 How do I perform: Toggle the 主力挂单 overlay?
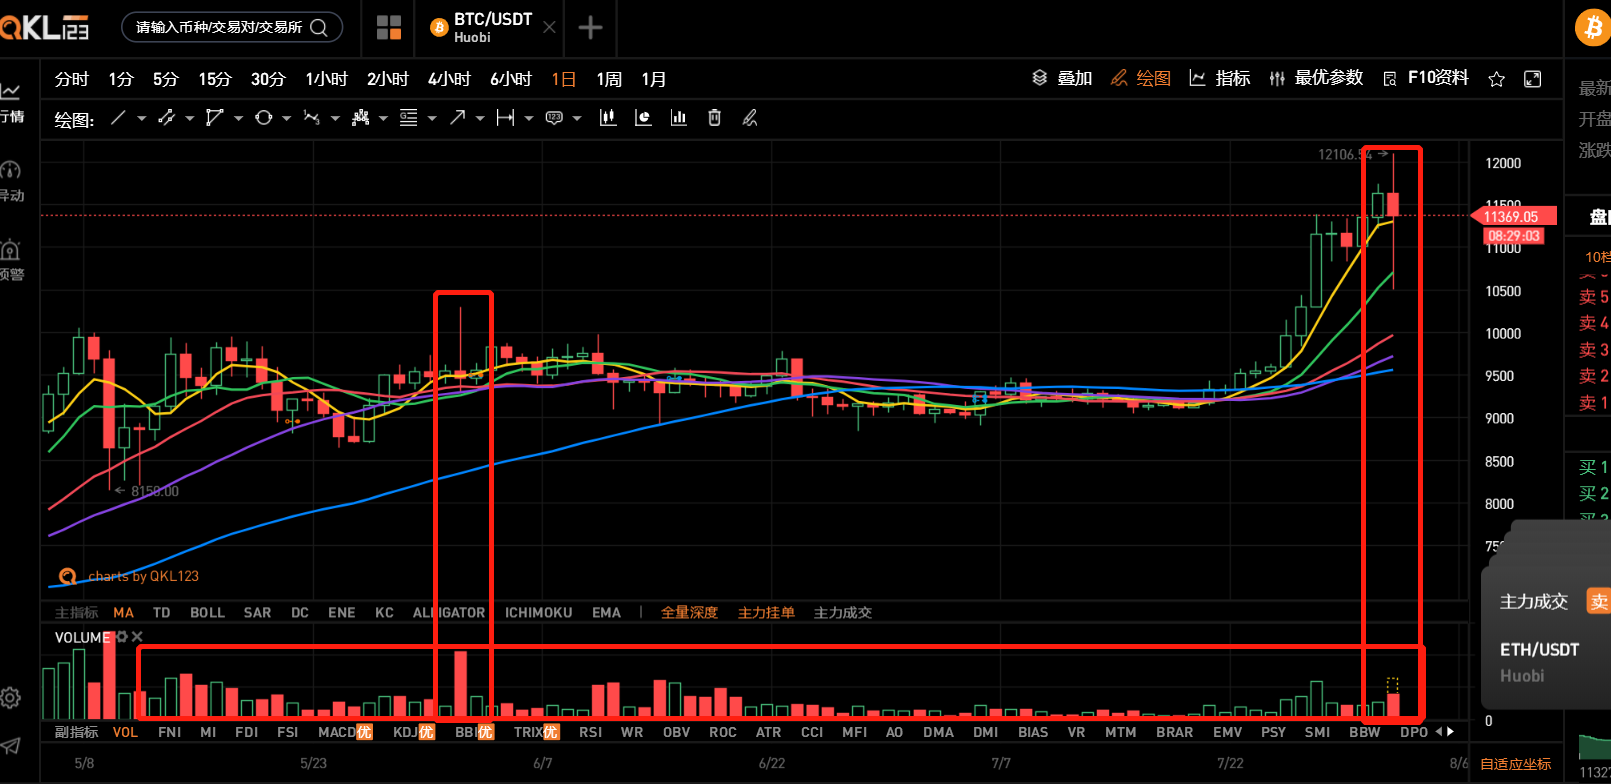click(766, 612)
